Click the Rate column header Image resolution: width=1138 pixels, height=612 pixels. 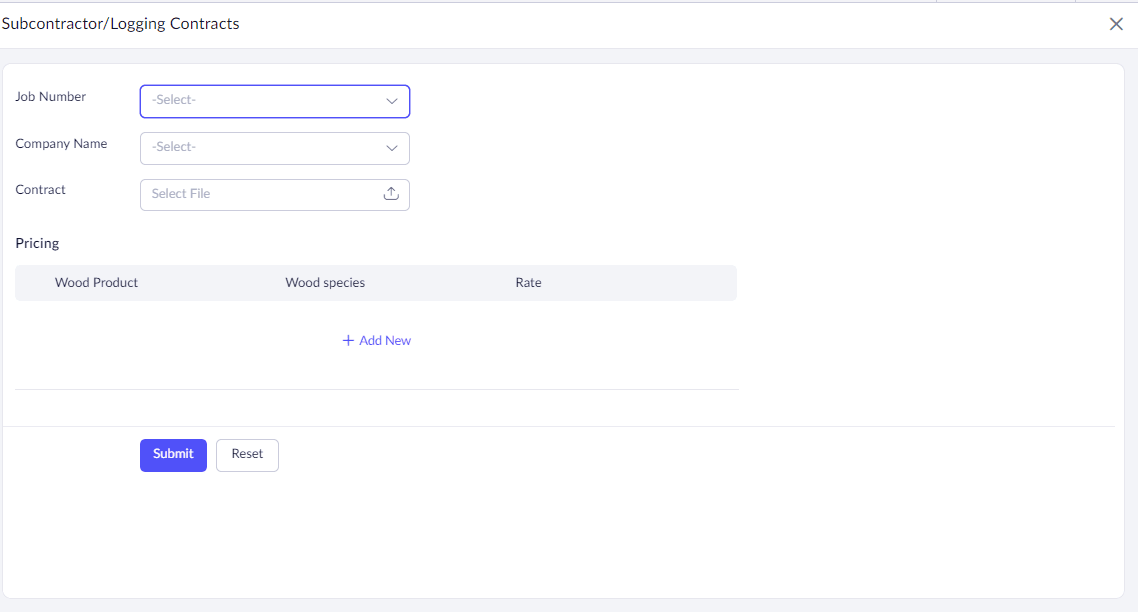click(x=528, y=283)
